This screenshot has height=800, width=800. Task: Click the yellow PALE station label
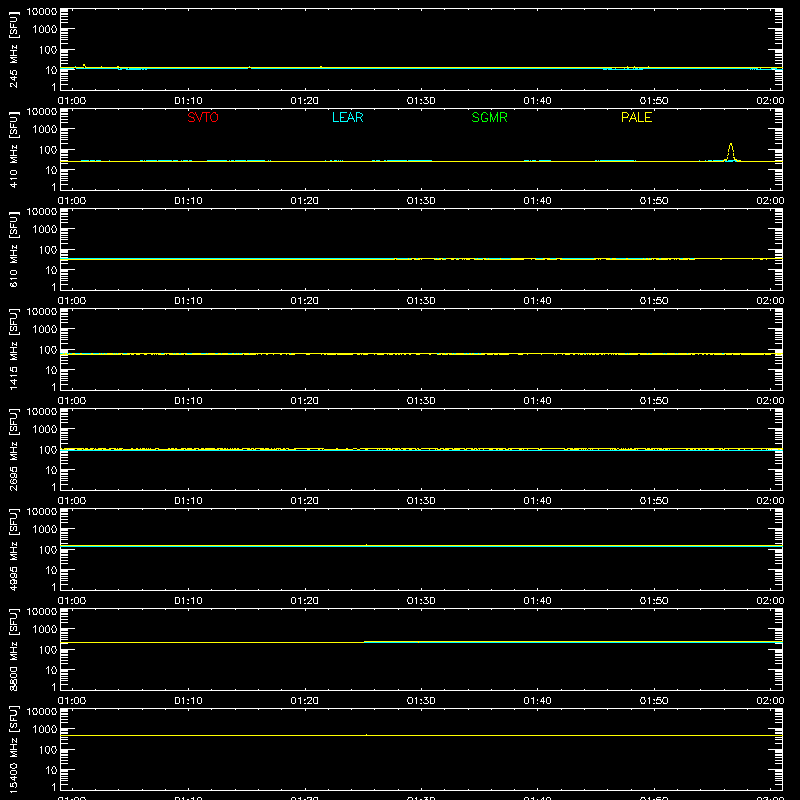click(x=636, y=117)
